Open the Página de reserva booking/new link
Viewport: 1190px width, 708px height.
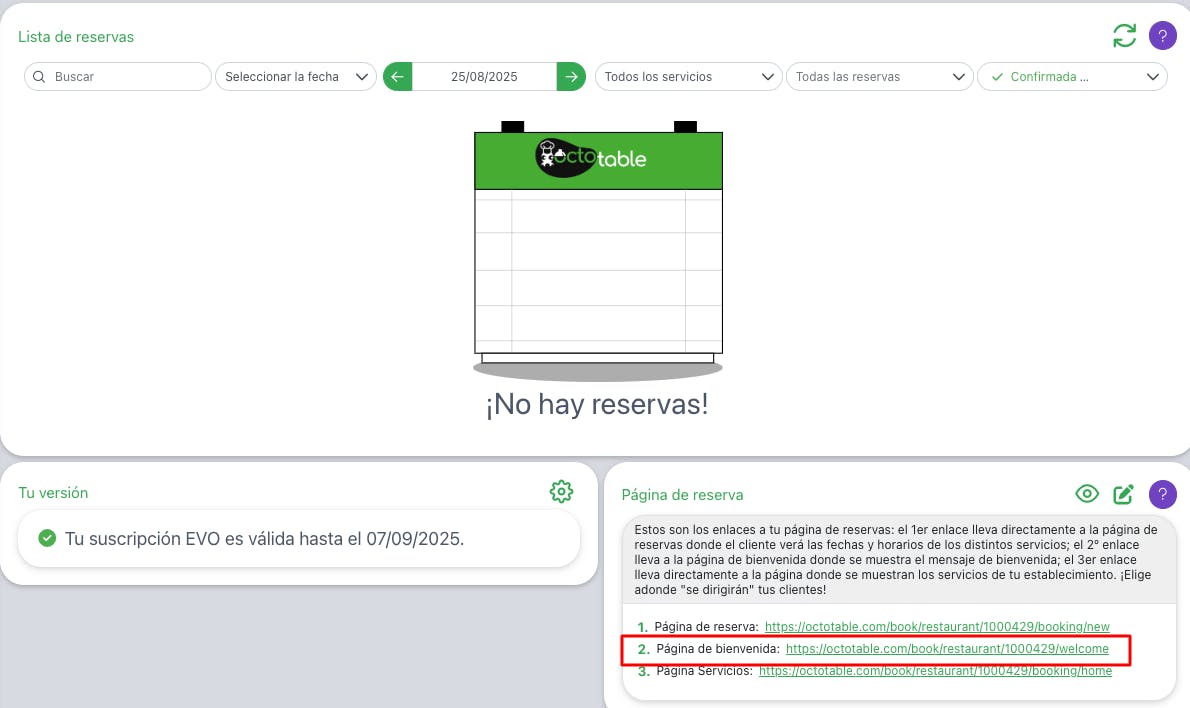937,627
